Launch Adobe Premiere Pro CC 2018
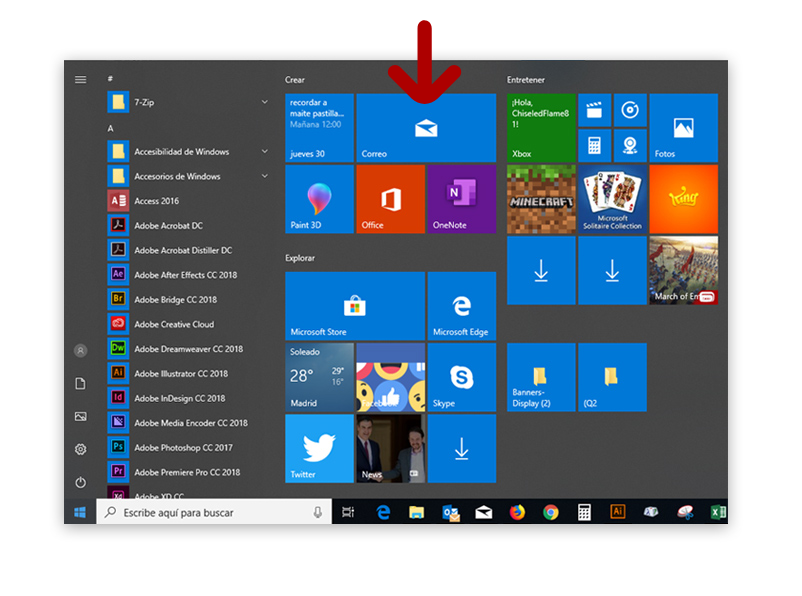The height and width of the screenshot is (596, 802). 188,472
